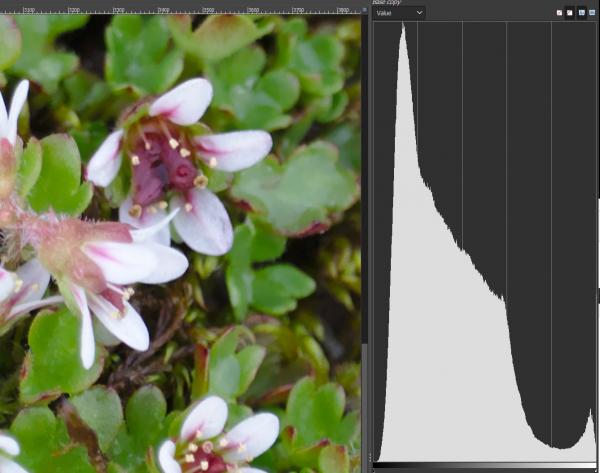The height and width of the screenshot is (473, 600).
Task: Select the perceptual space values icon
Action: [570, 13]
